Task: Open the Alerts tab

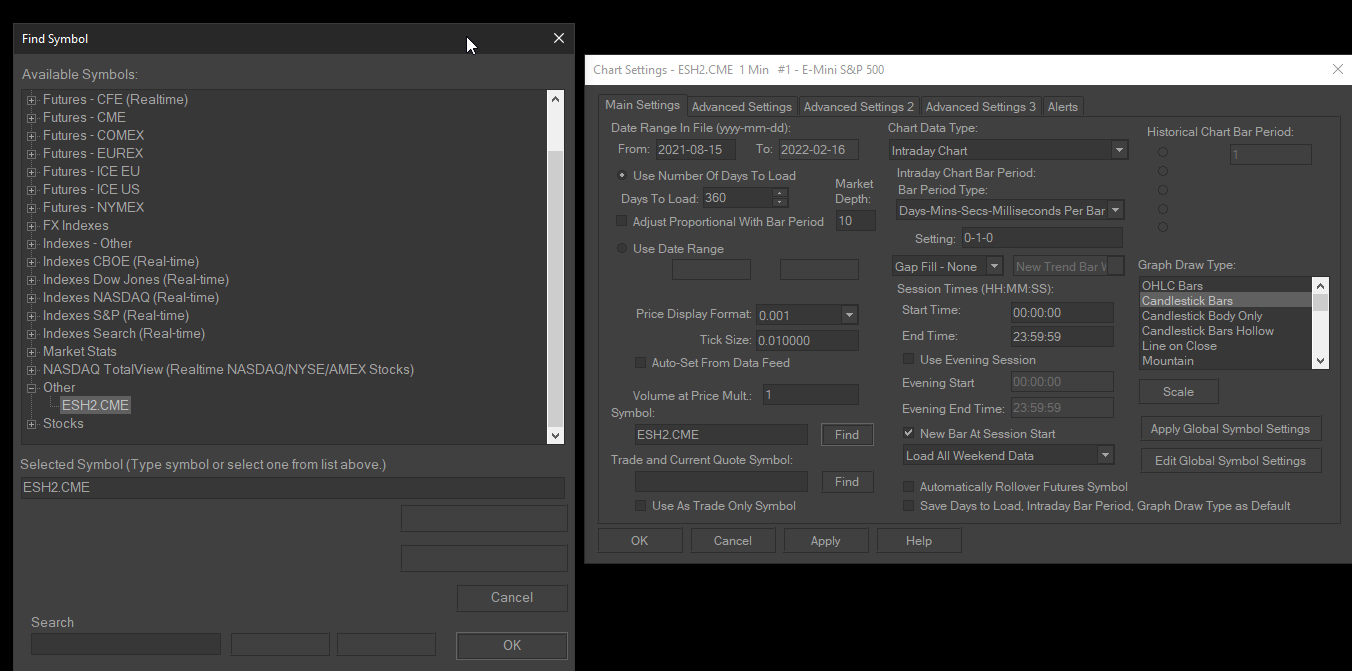Action: tap(1063, 107)
